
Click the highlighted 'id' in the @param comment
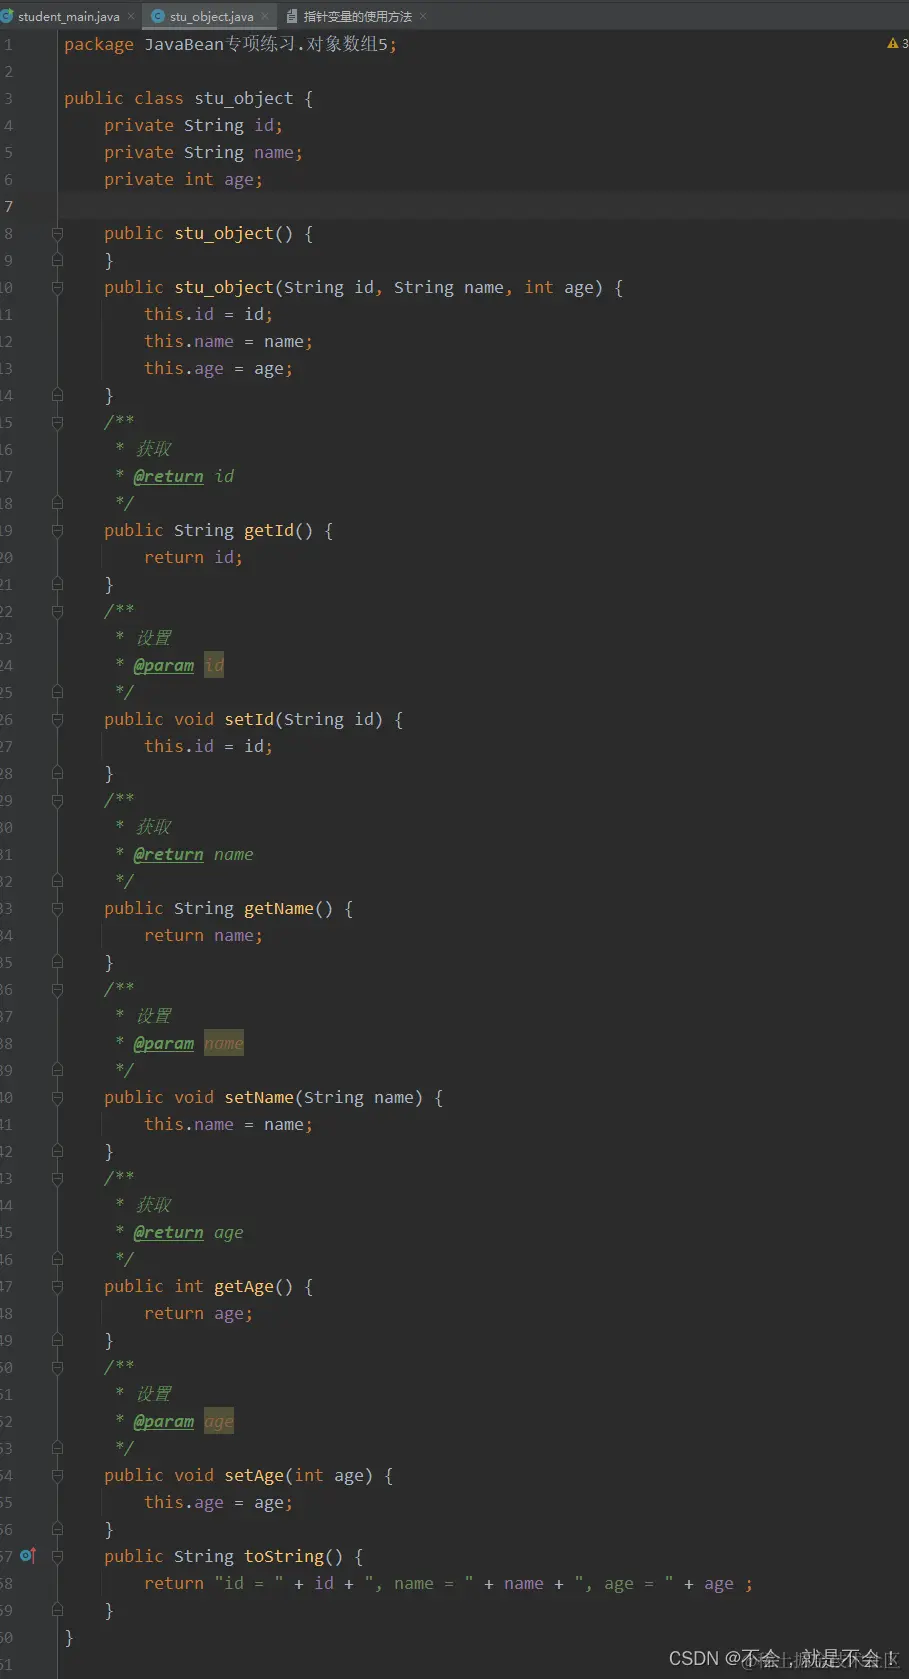click(x=214, y=665)
